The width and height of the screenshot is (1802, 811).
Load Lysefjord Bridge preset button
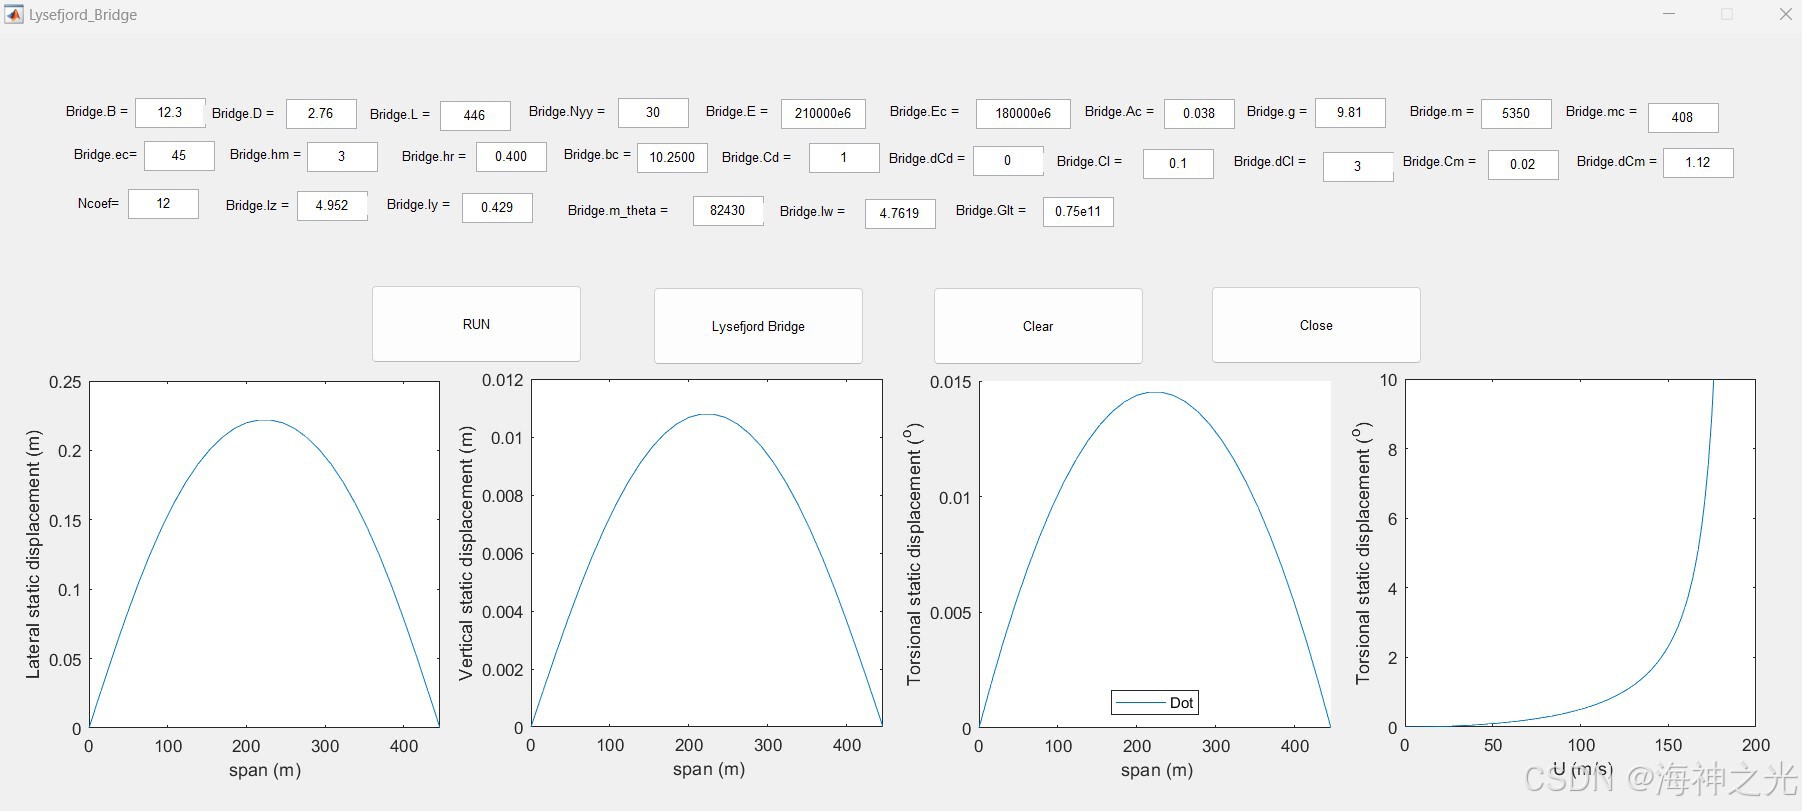pyautogui.click(x=758, y=326)
